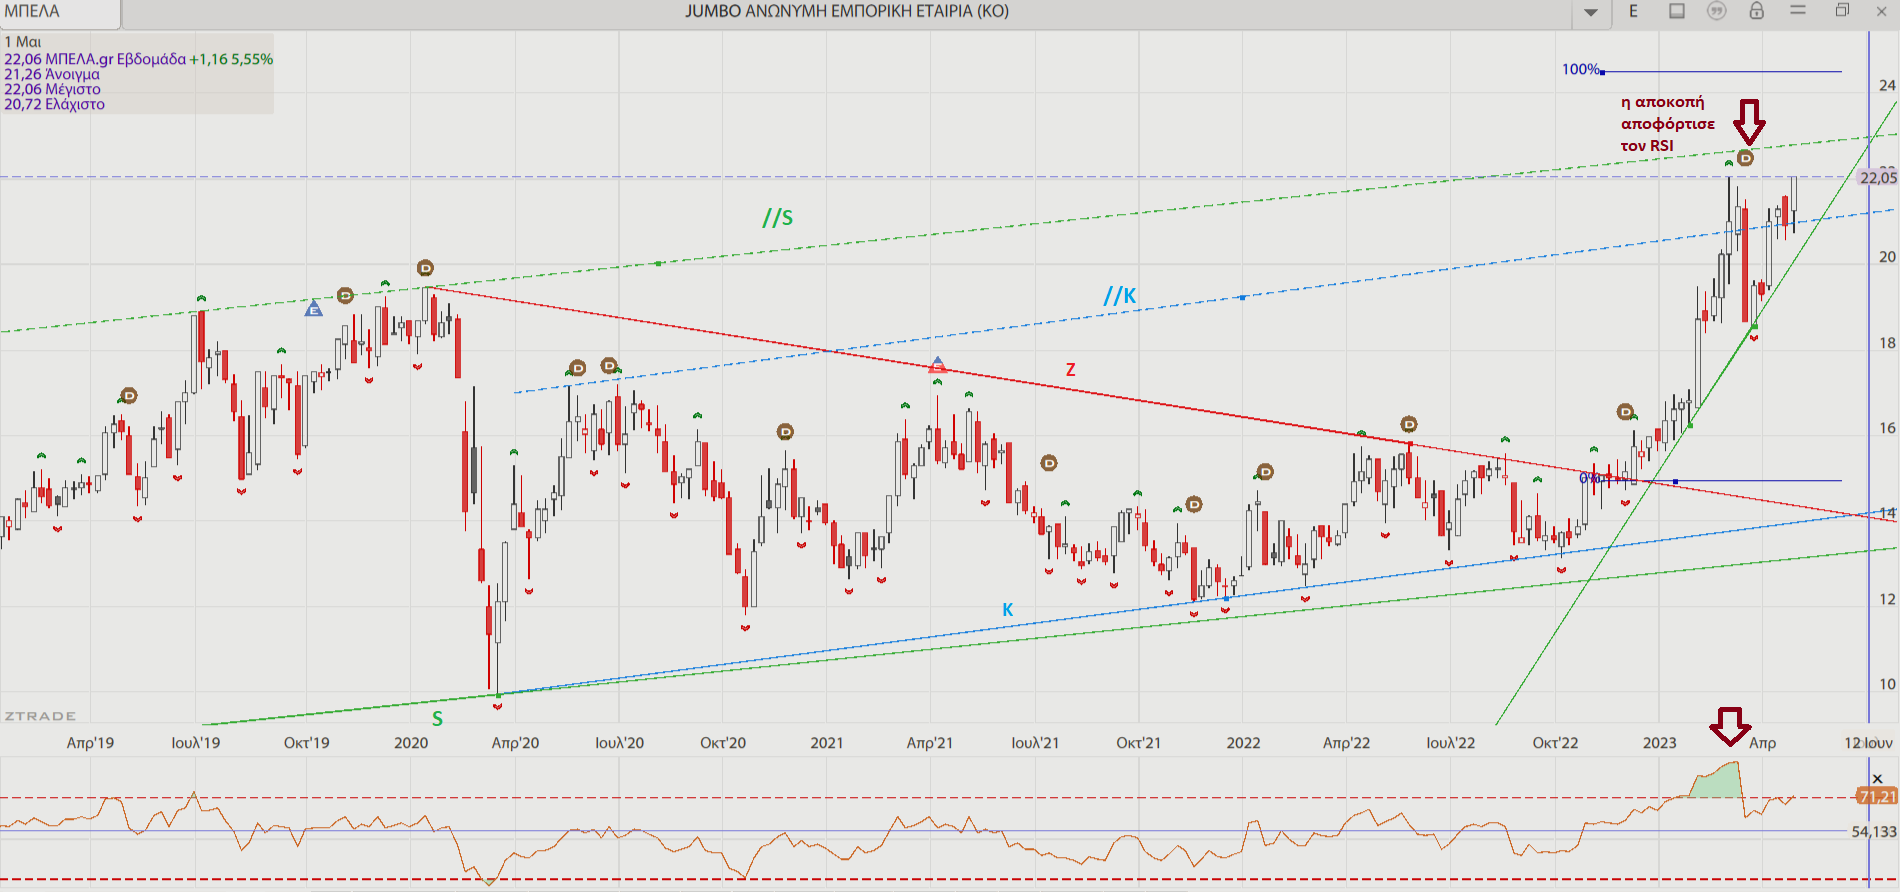Click the D marker just after 2022
This screenshot has width=1900, height=892.
pyautogui.click(x=1265, y=472)
